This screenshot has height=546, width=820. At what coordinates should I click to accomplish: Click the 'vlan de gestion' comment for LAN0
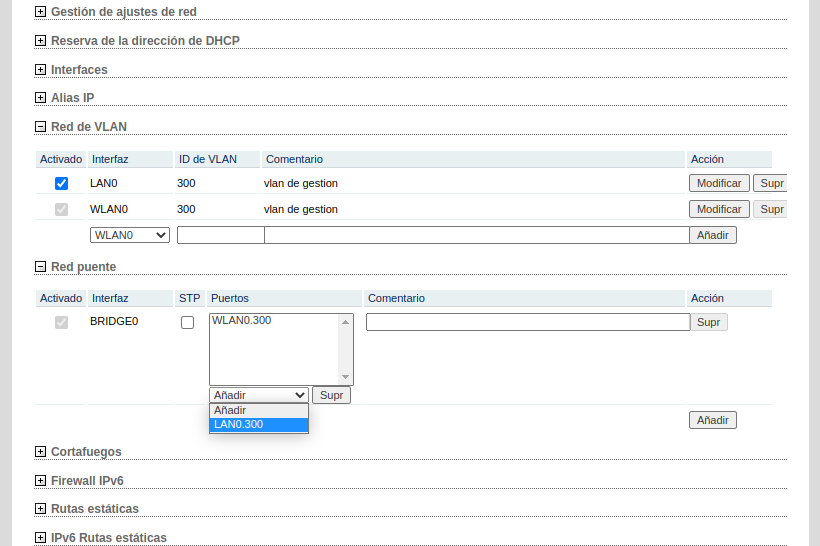(x=301, y=184)
